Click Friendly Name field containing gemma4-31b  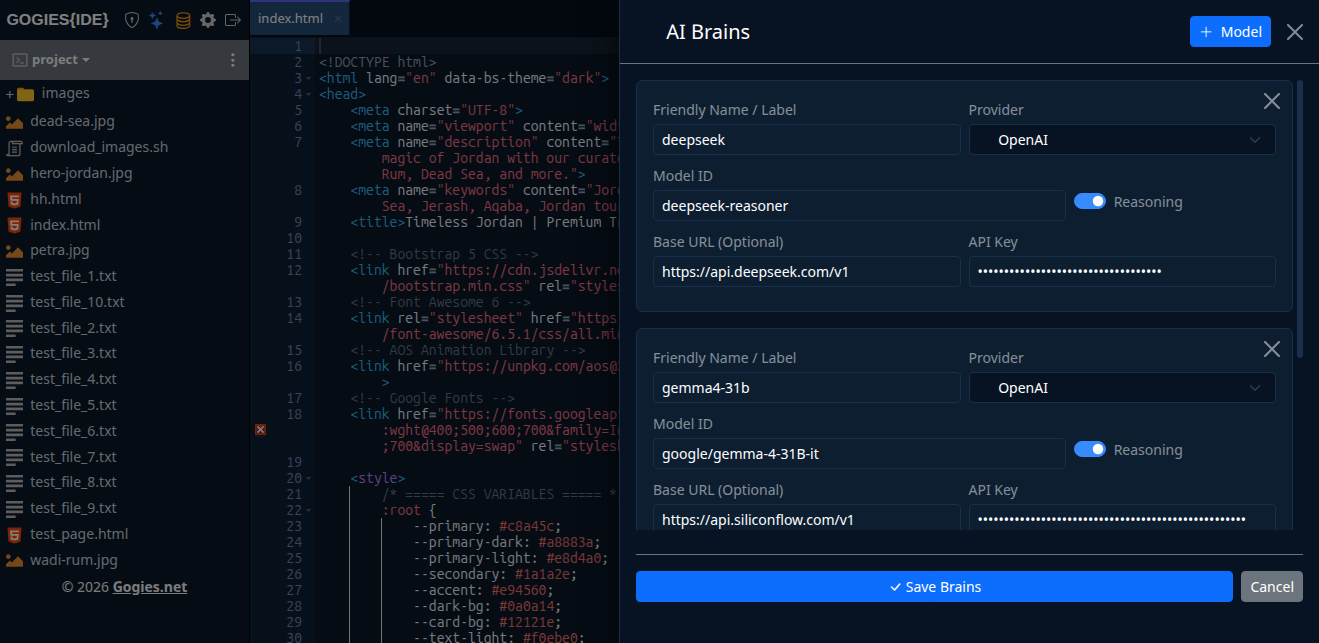click(x=807, y=388)
